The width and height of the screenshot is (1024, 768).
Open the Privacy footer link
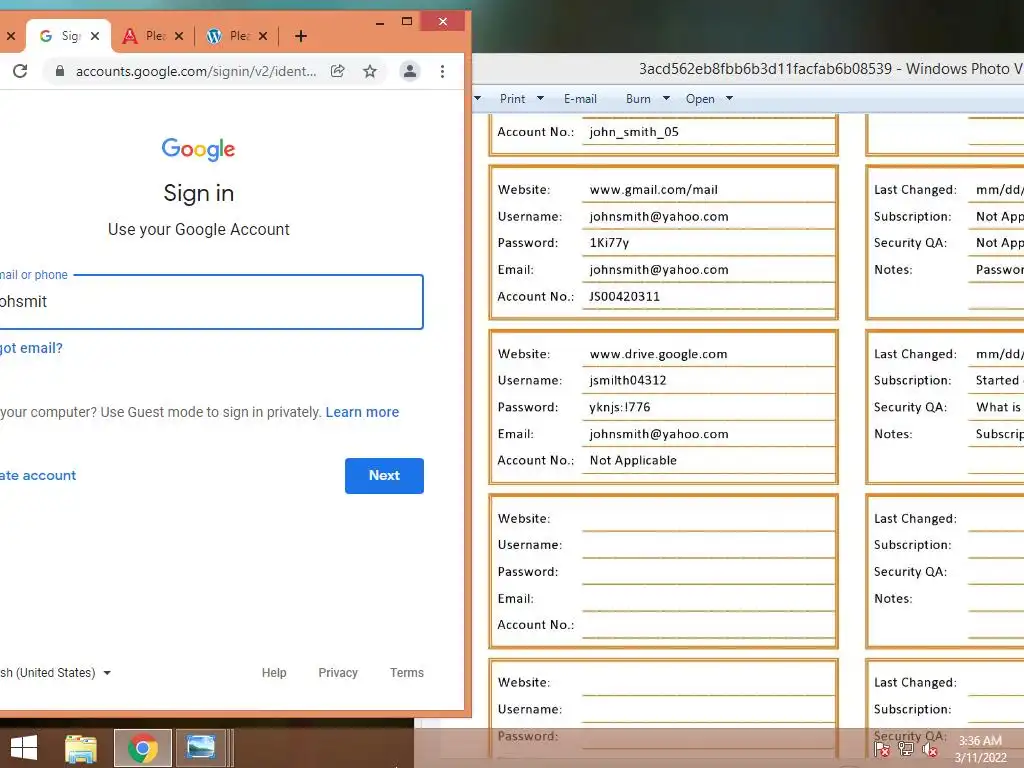click(x=338, y=673)
